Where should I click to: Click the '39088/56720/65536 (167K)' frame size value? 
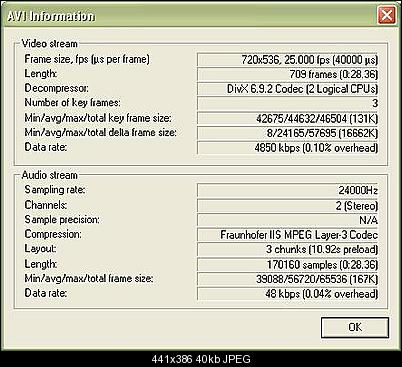pos(287,279)
